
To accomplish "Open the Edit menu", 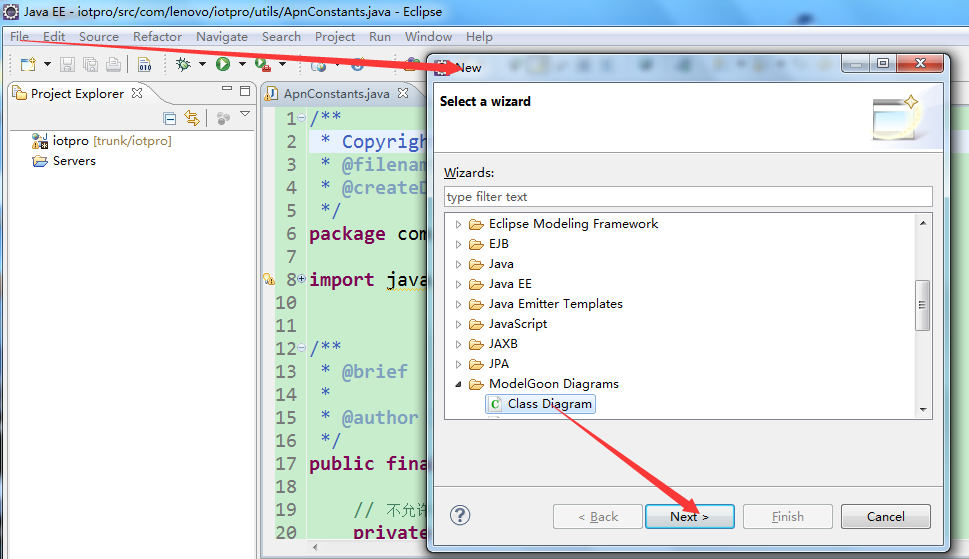I will point(54,36).
